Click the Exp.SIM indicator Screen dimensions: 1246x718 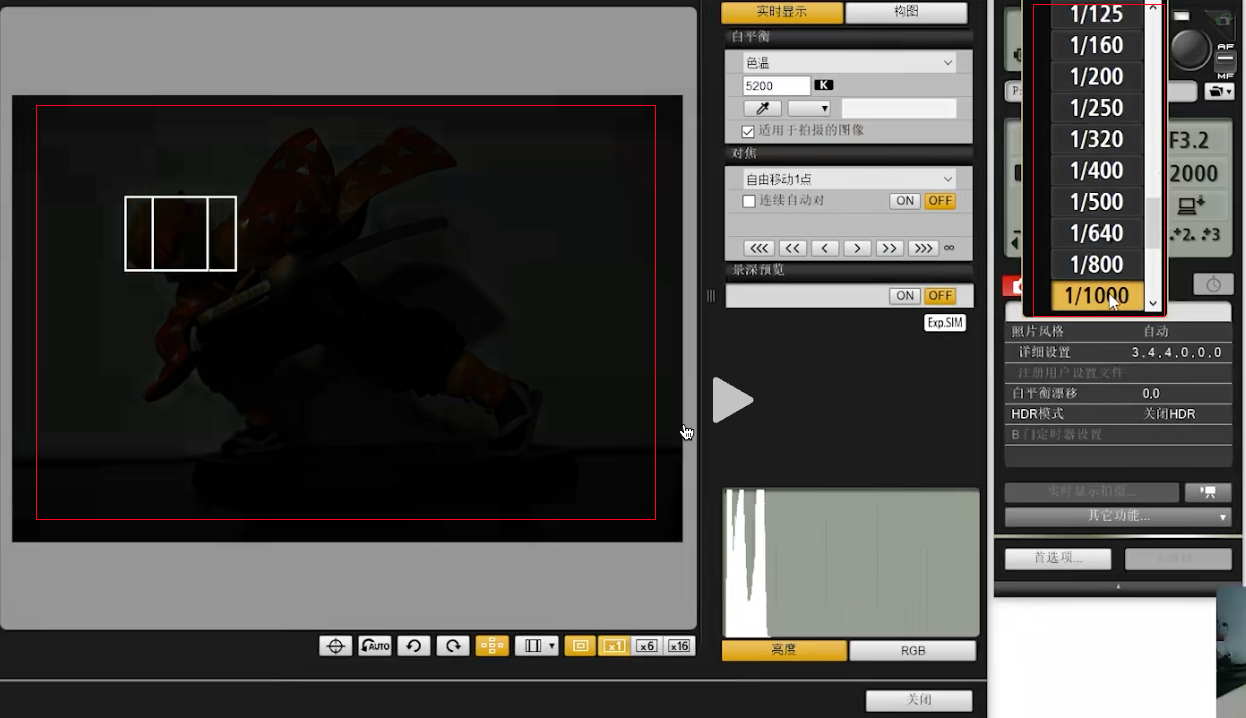pyautogui.click(x=945, y=323)
